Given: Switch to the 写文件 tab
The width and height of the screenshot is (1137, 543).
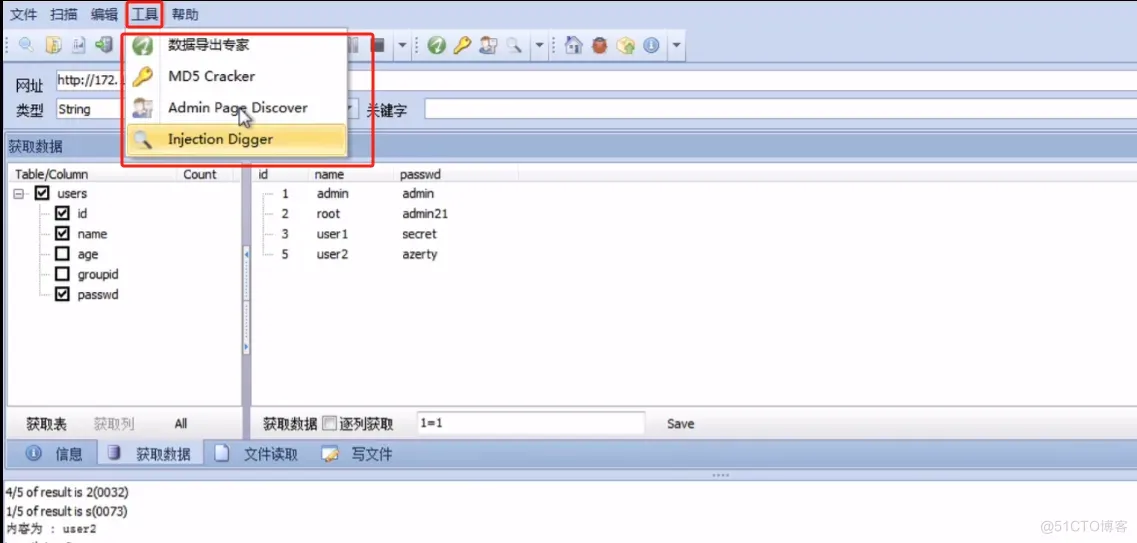Looking at the screenshot, I should pos(357,455).
